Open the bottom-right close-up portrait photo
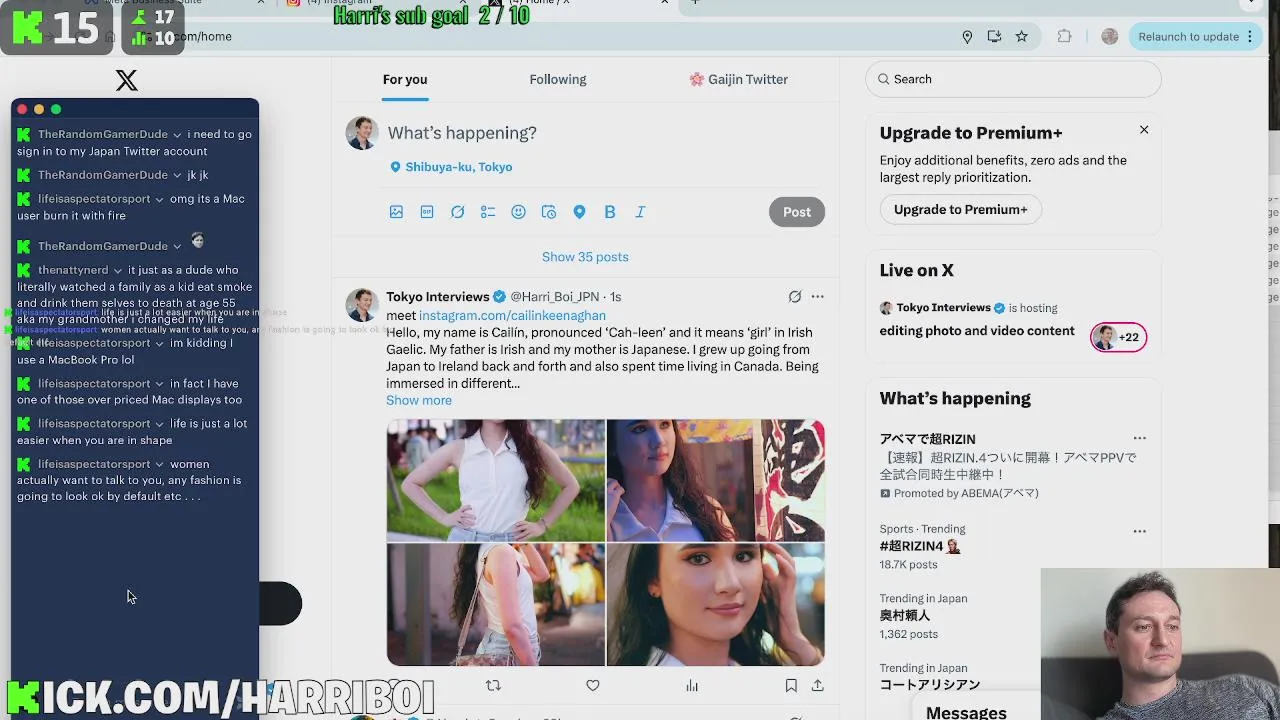The width and height of the screenshot is (1280, 720). coord(716,604)
